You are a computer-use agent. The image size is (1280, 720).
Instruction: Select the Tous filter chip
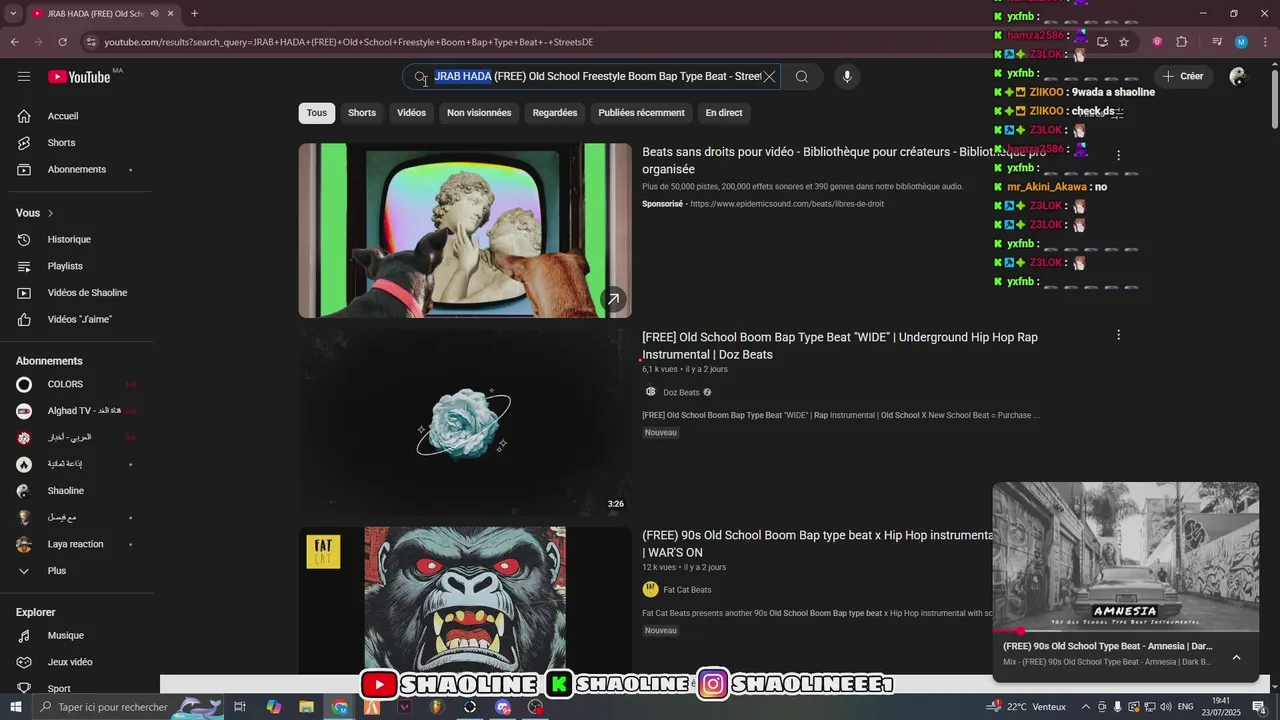tap(317, 113)
